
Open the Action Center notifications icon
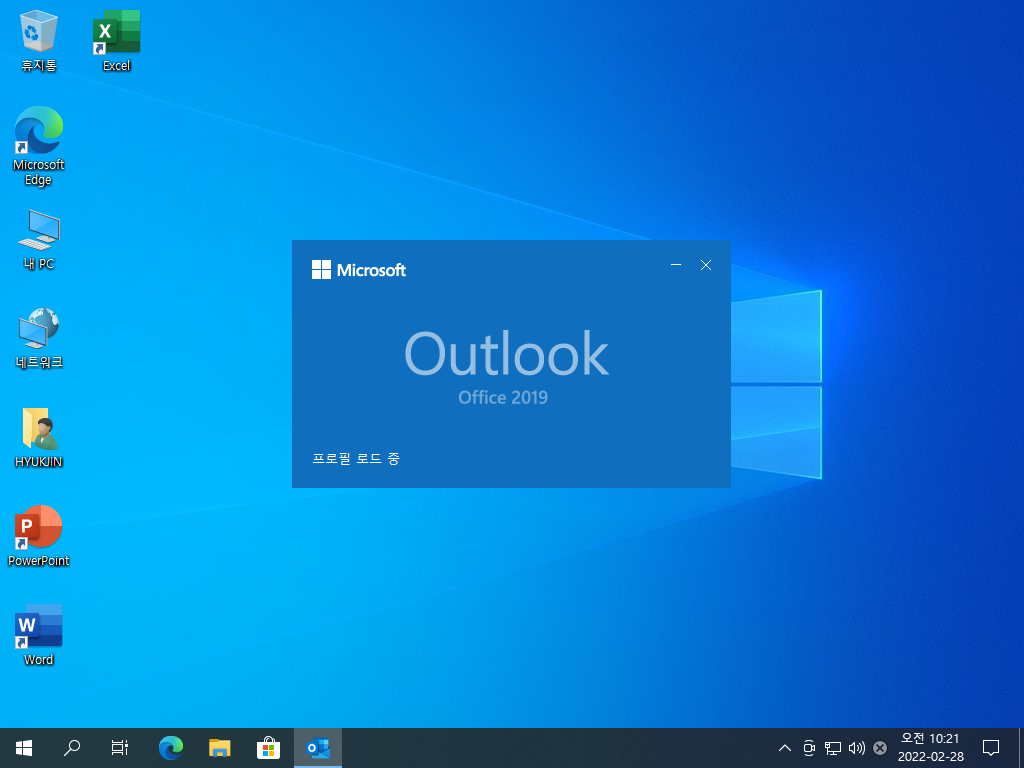point(991,748)
